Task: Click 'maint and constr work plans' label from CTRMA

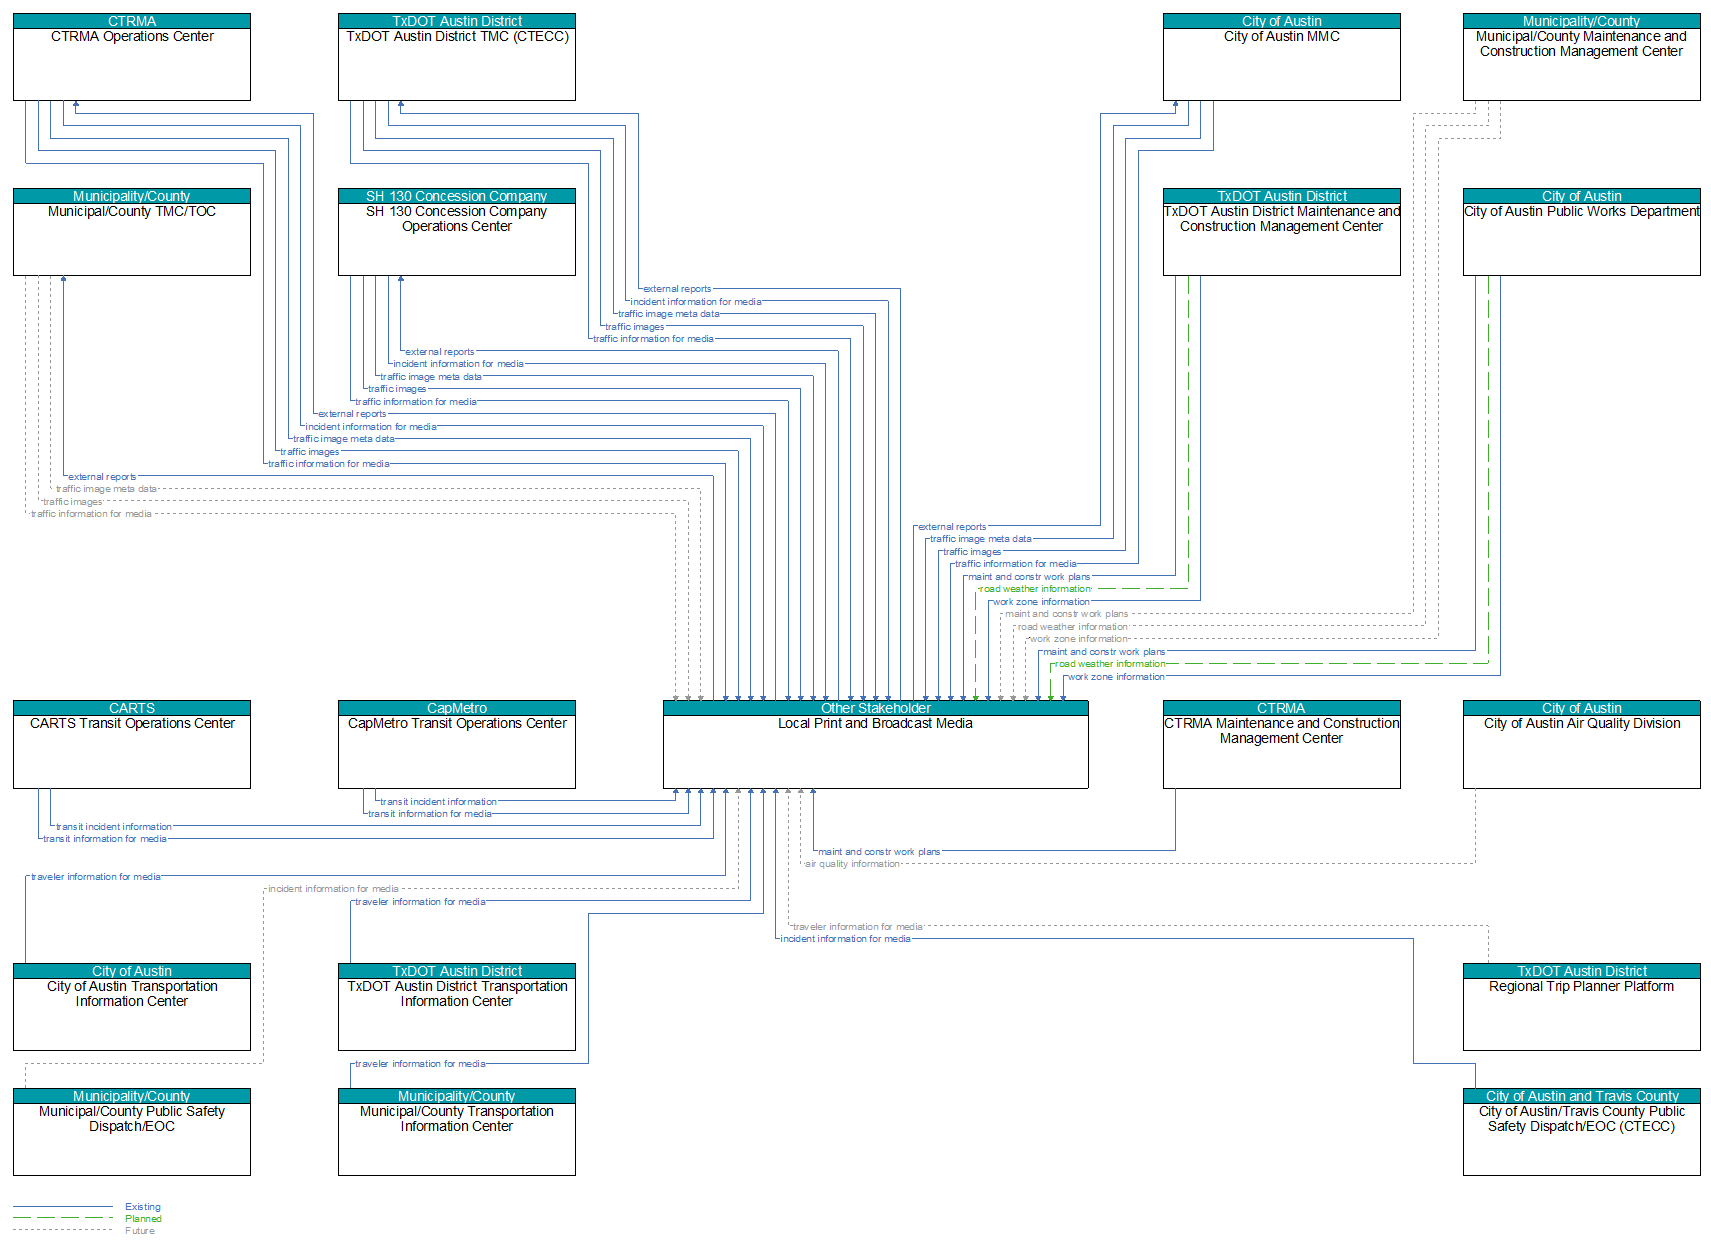Action: pyautogui.click(x=879, y=852)
